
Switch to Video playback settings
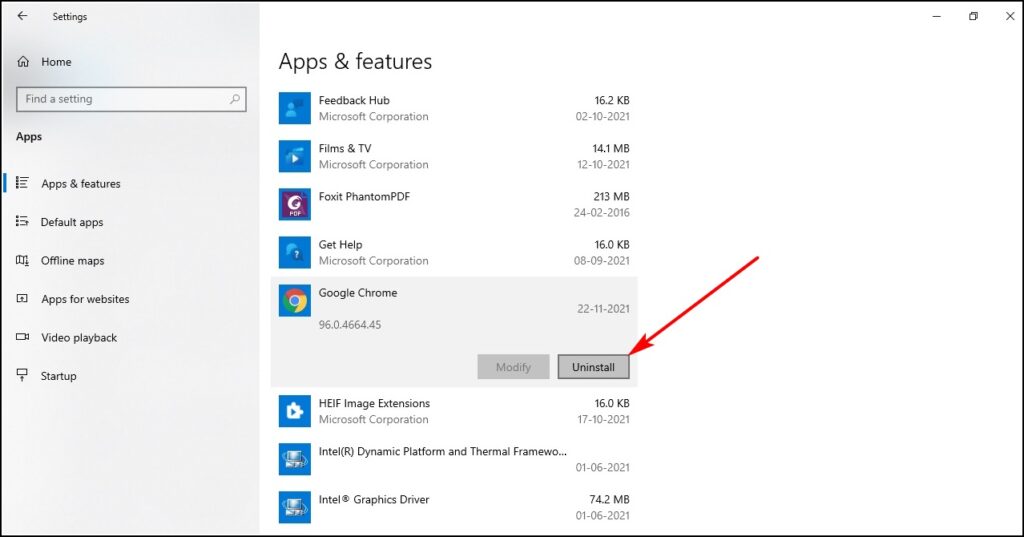tap(79, 338)
